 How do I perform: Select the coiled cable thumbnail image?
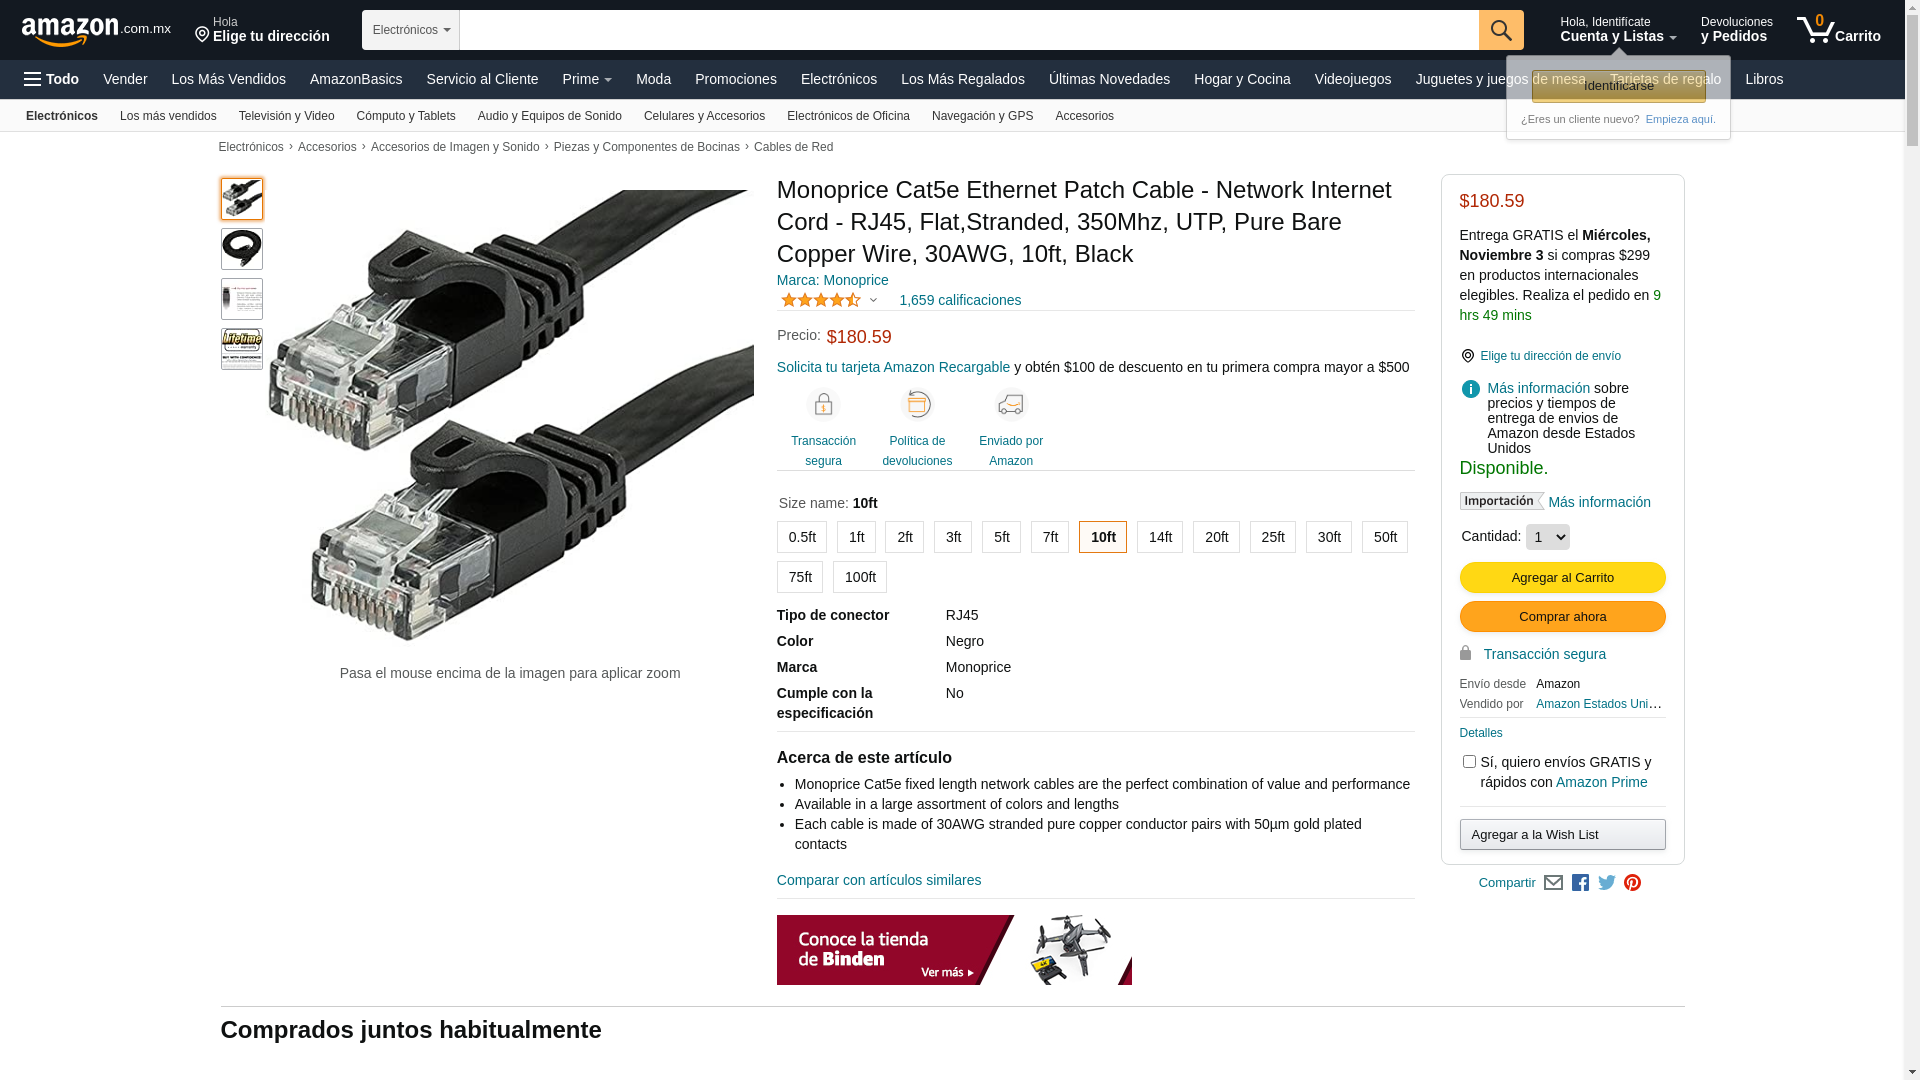point(242,249)
